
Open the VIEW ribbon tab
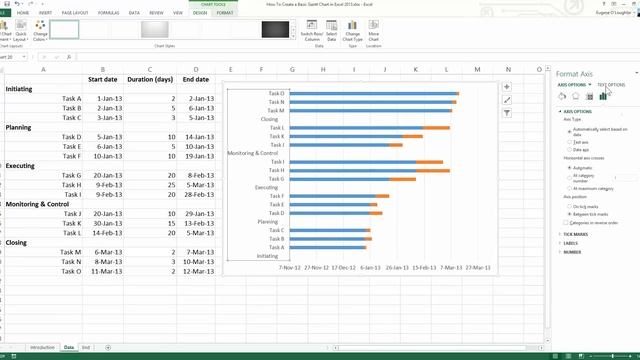click(x=178, y=13)
